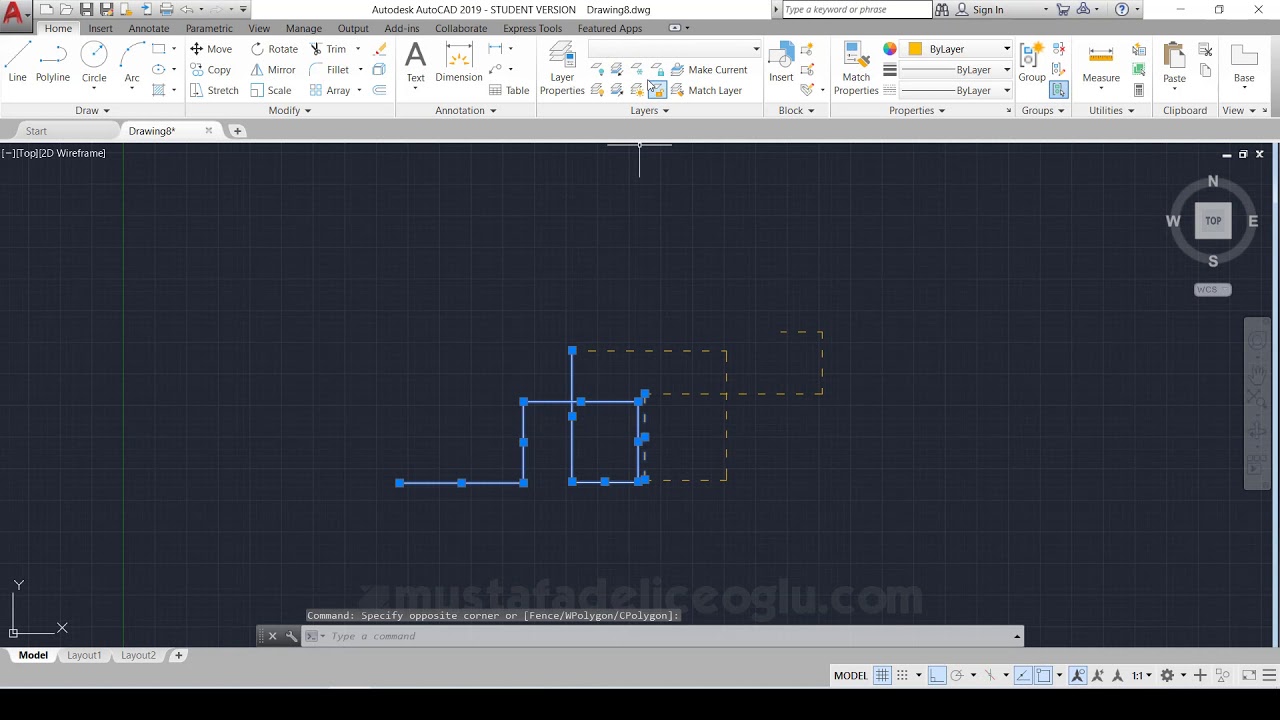Switch to the Layout1 tab

[x=84, y=655]
